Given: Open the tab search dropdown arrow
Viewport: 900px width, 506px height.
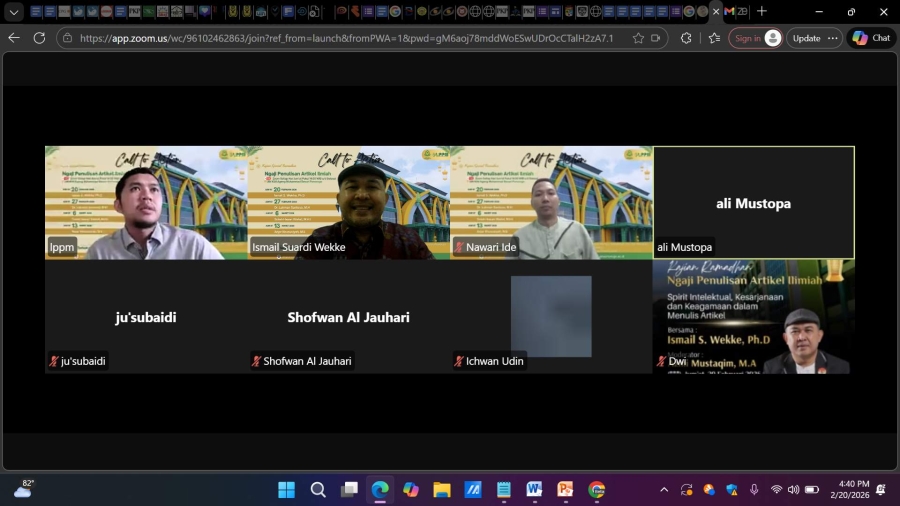Looking at the screenshot, I should tap(14, 12).
